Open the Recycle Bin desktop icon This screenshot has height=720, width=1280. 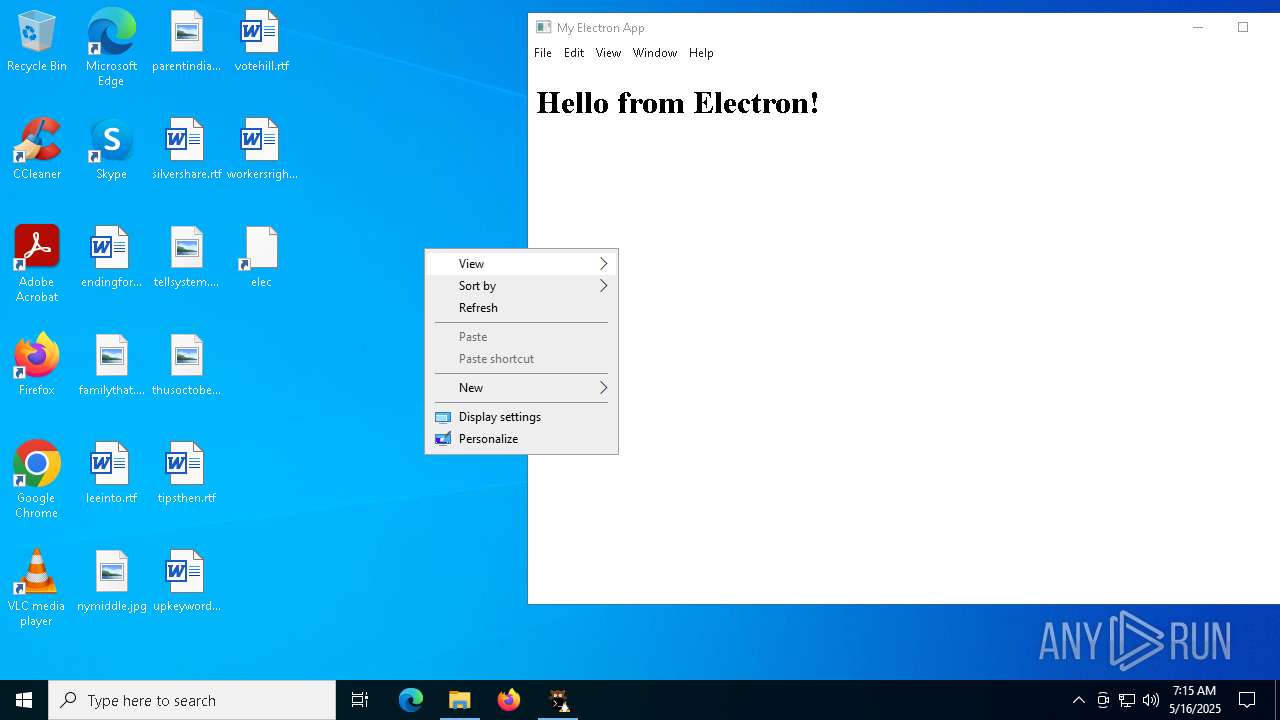point(37,42)
